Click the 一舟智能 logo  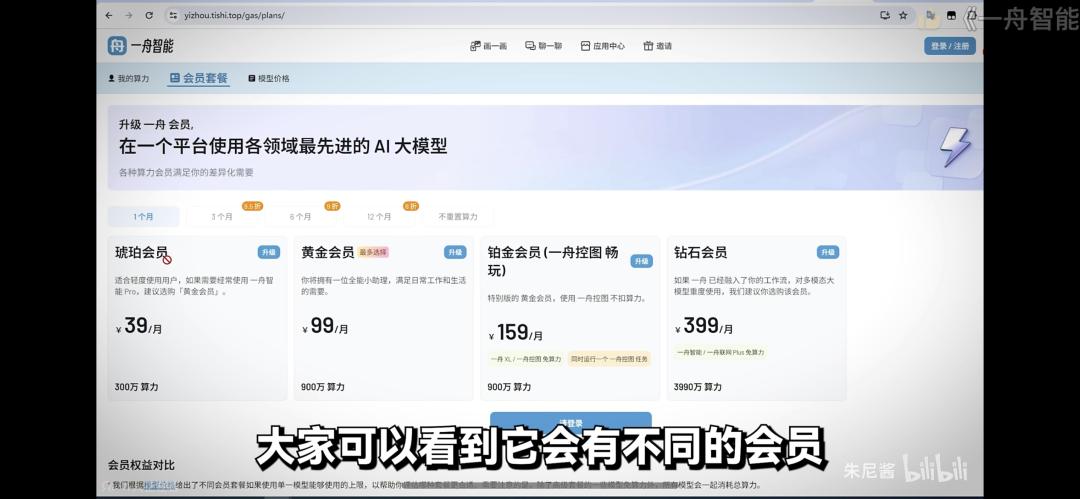click(141, 46)
